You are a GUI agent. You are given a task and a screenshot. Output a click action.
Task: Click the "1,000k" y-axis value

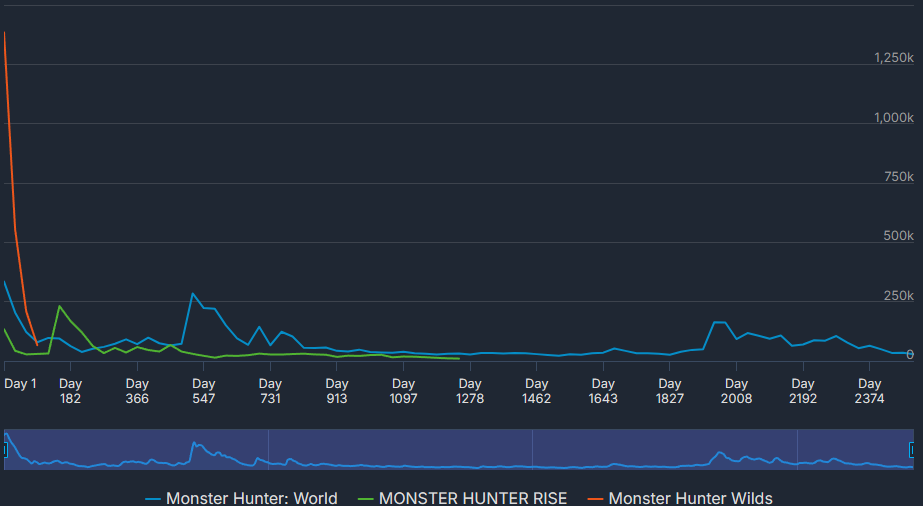click(894, 118)
